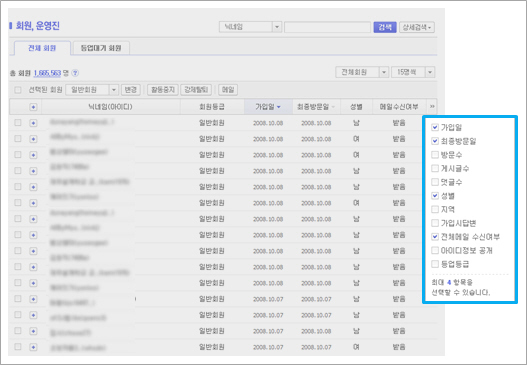Click the 최대 4 항목을 선택할 수 있습니다 note

tap(460, 287)
